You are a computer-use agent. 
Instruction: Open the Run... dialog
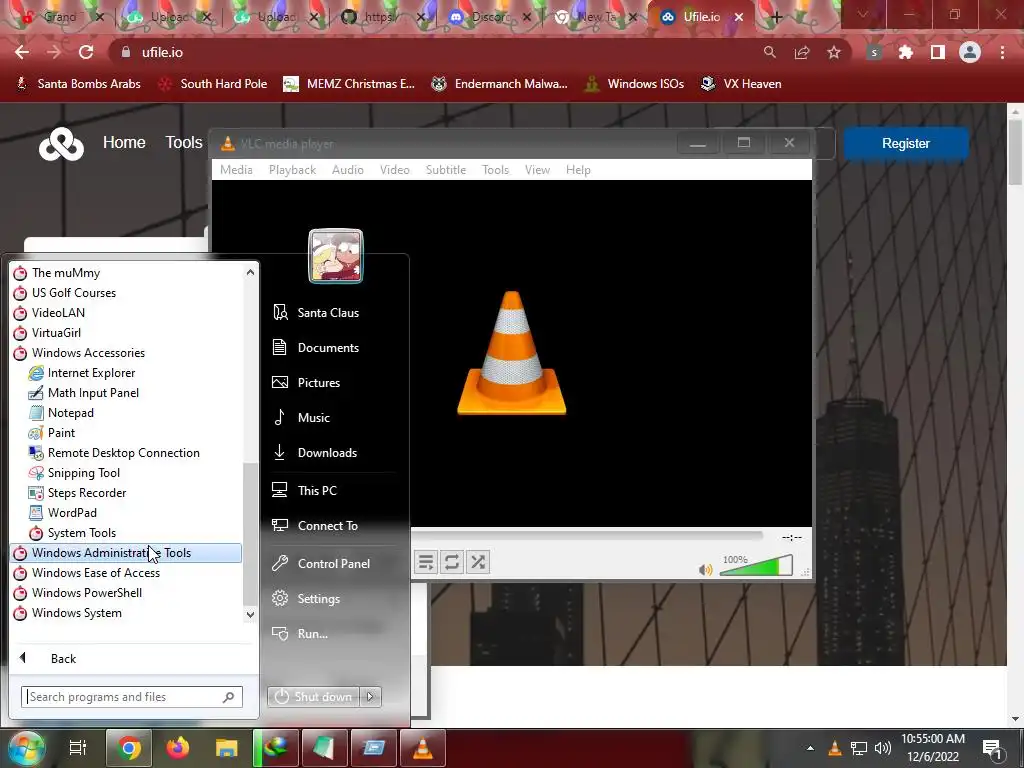312,634
